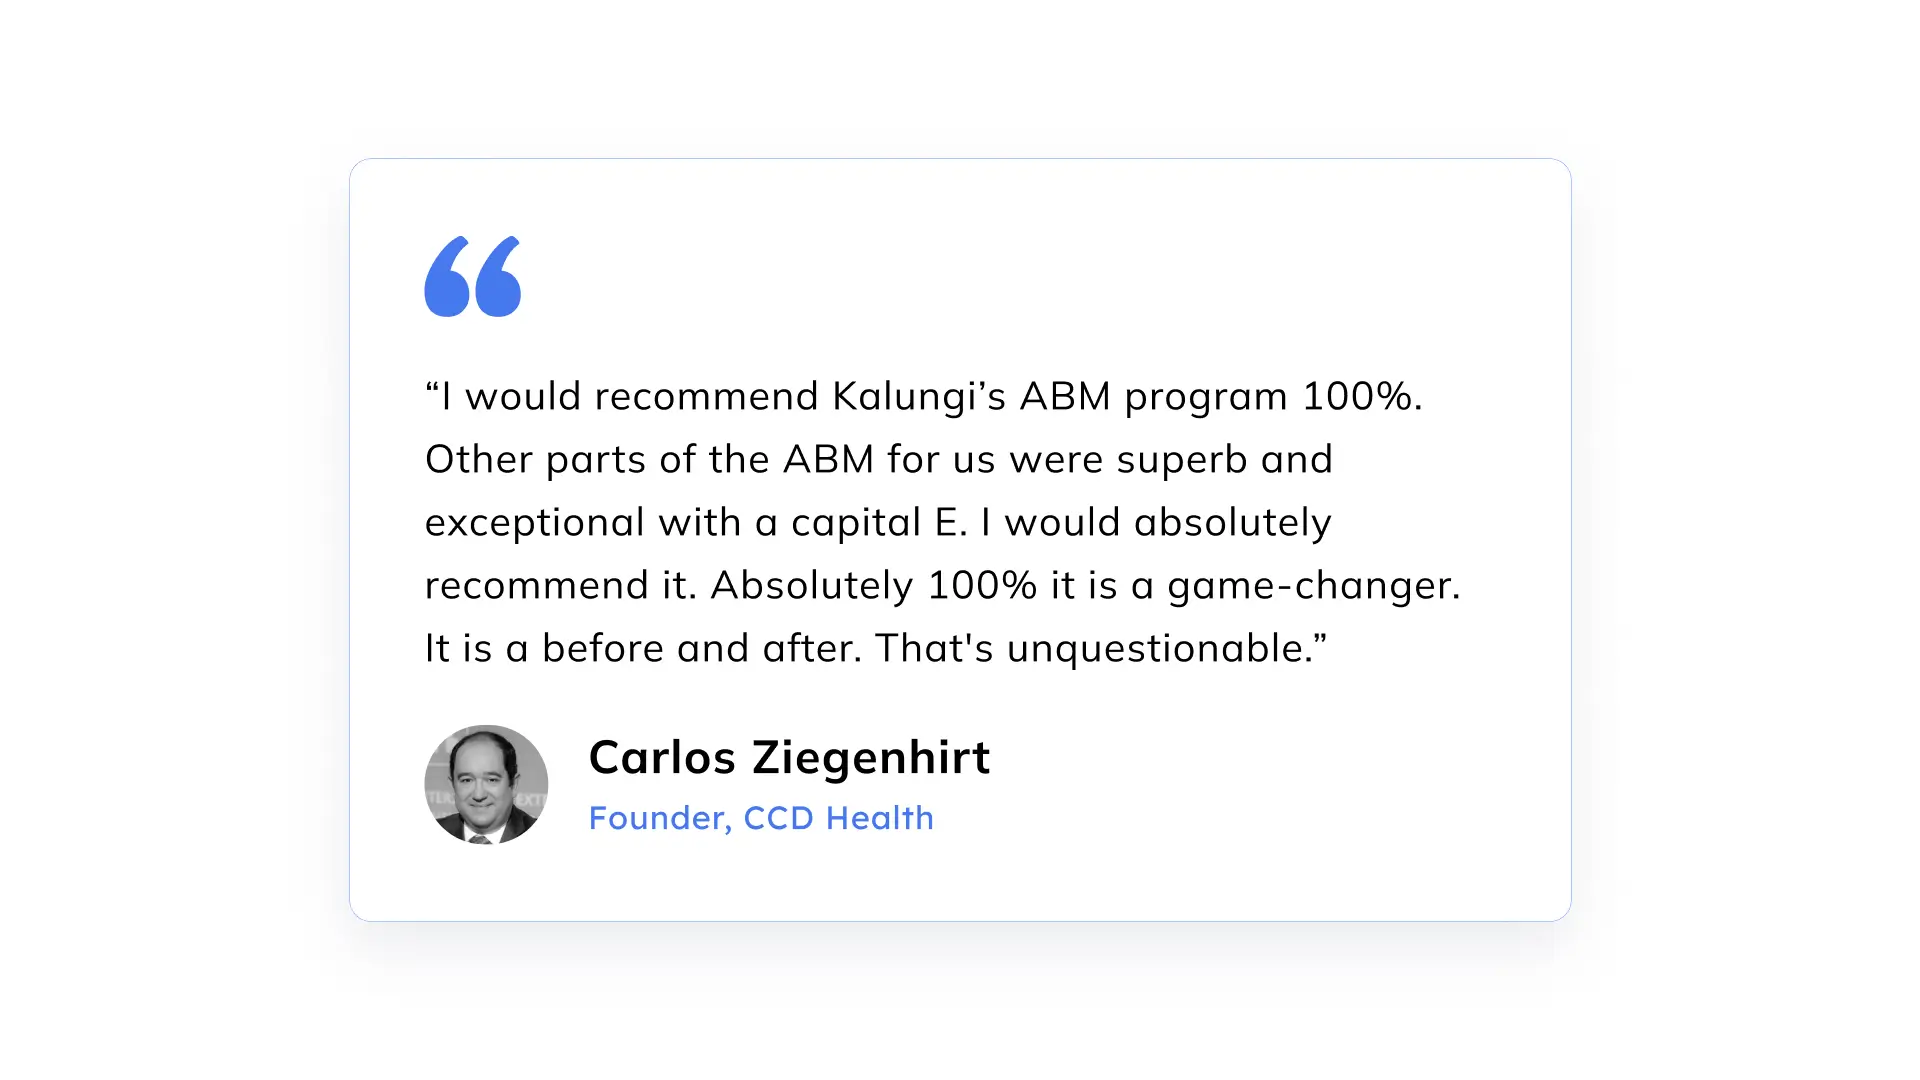Viewport: 1920px width, 1080px height.
Task: Click the "CCD Health" company text
Action: coord(838,818)
